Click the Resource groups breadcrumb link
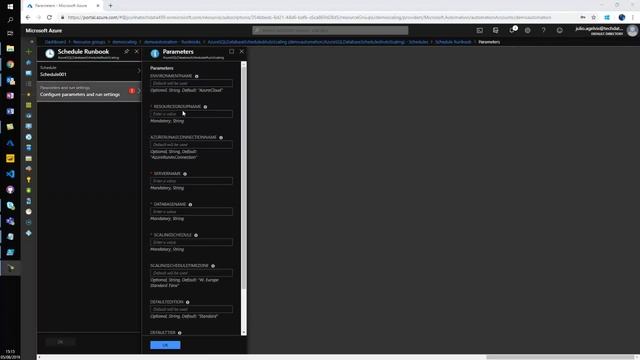This screenshot has width=640, height=360. tap(89, 42)
